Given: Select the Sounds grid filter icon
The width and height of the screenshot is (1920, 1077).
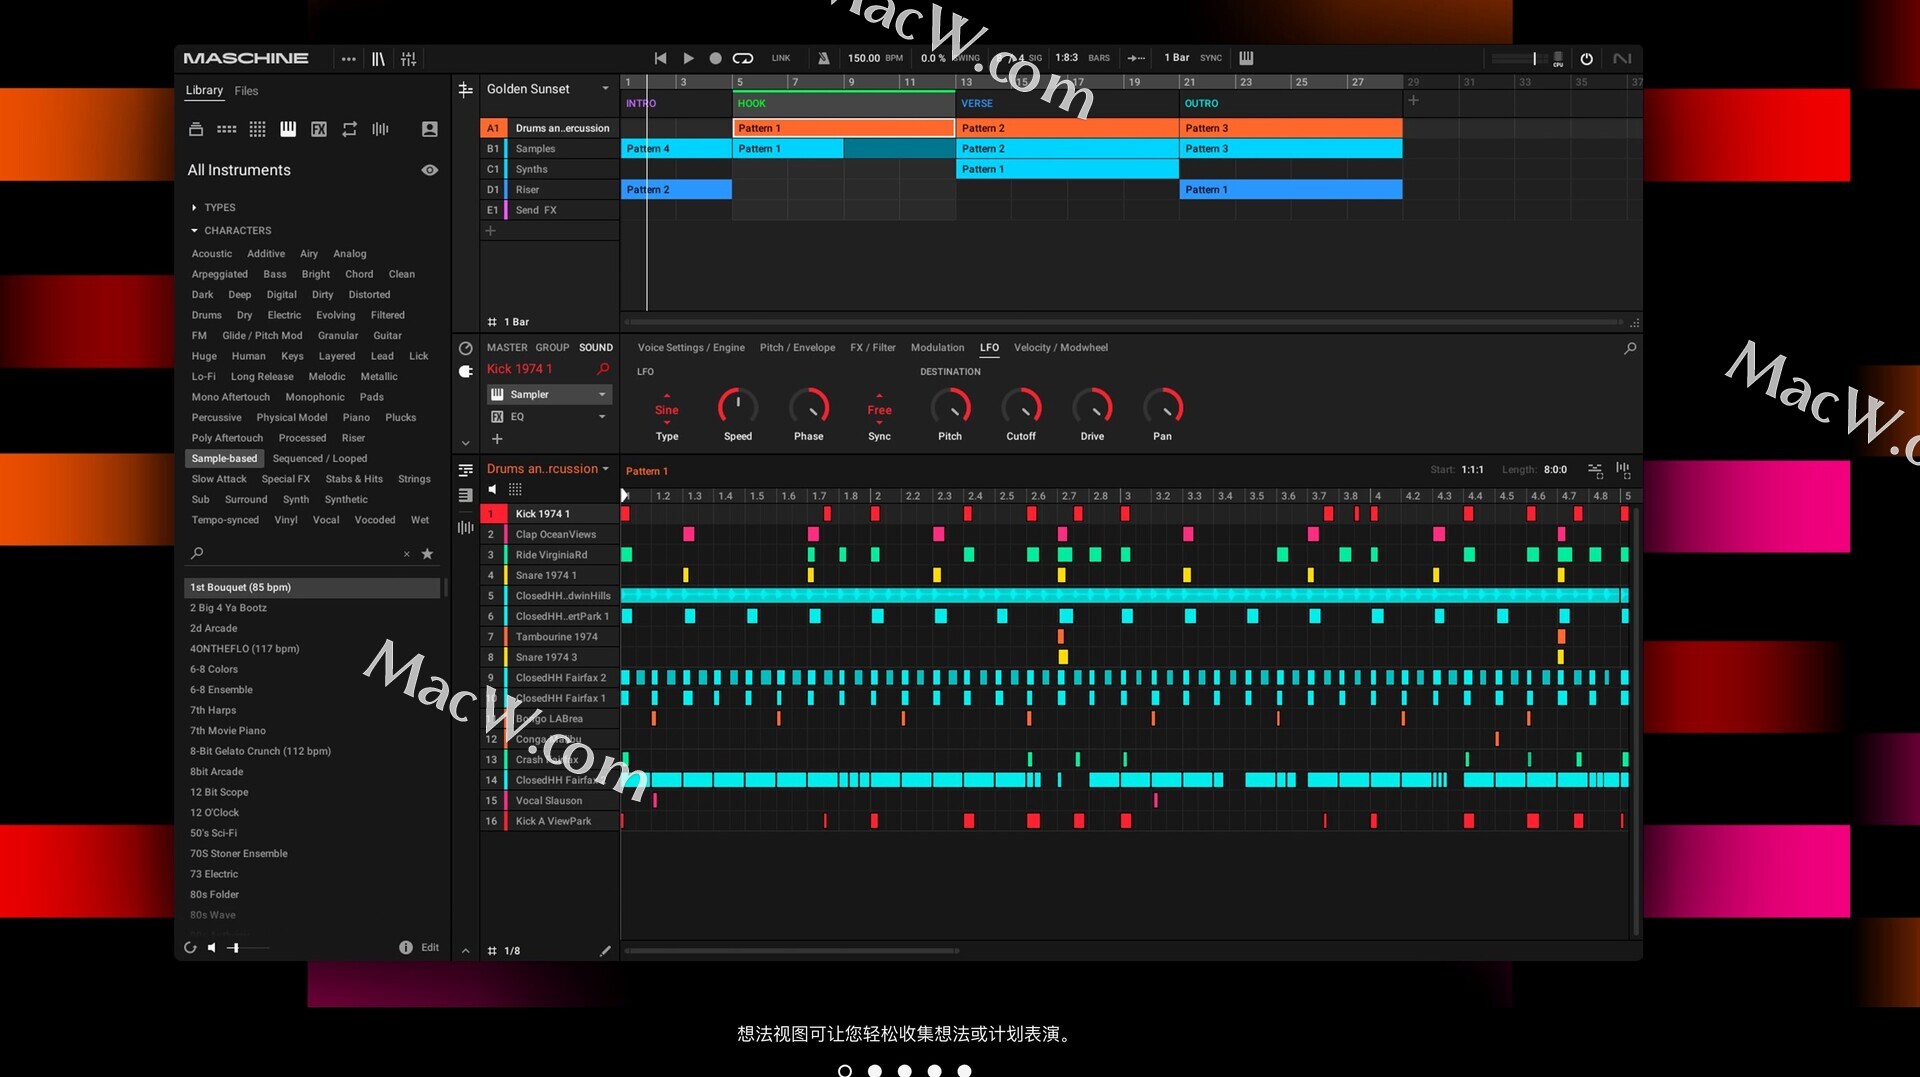Looking at the screenshot, I should pos(257,129).
